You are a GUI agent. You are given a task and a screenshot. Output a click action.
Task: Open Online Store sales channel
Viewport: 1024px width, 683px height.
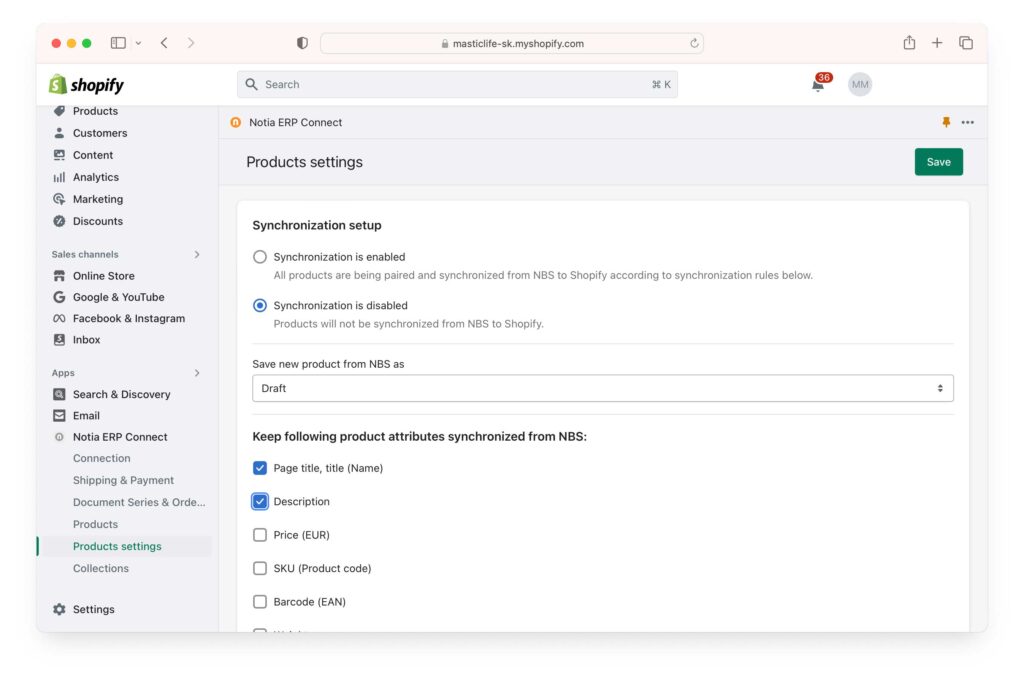click(x=104, y=276)
